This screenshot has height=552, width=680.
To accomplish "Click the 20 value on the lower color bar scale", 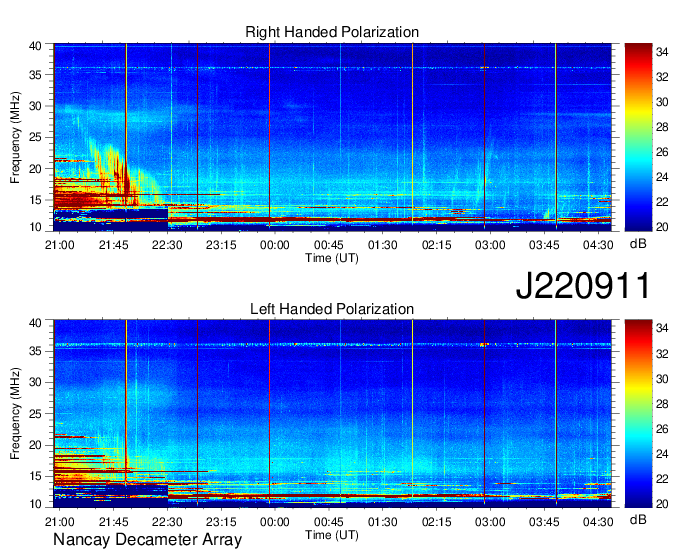I will click(x=662, y=504).
